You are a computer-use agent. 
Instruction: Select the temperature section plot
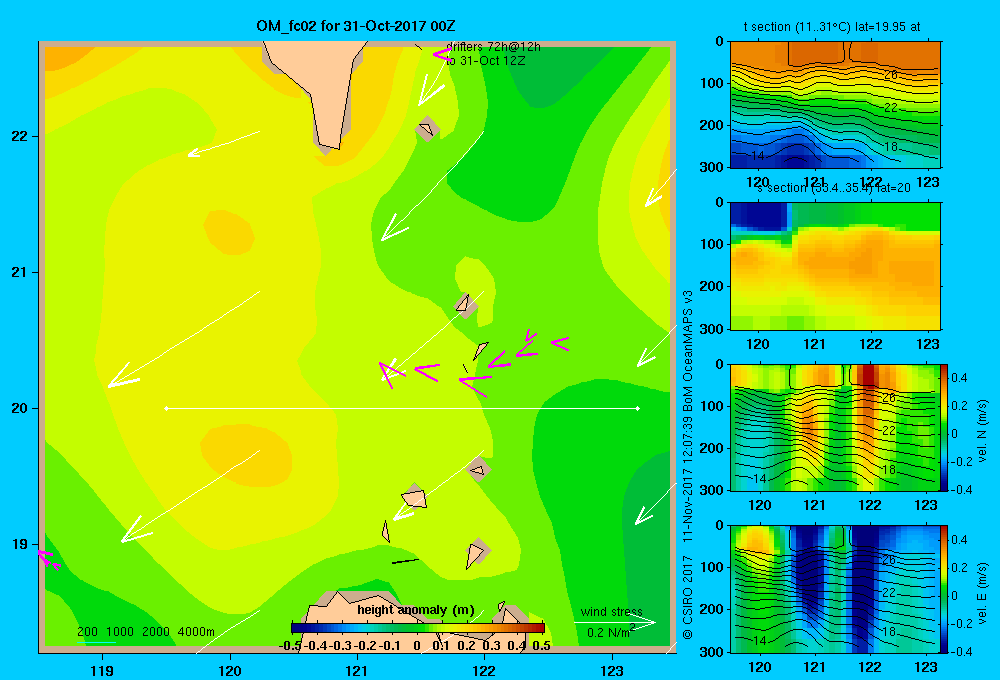pyautogui.click(x=835, y=105)
